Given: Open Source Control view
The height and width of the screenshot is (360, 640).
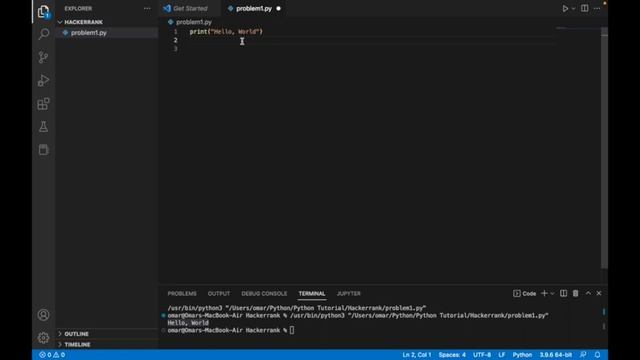Looking at the screenshot, I should click(x=43, y=57).
